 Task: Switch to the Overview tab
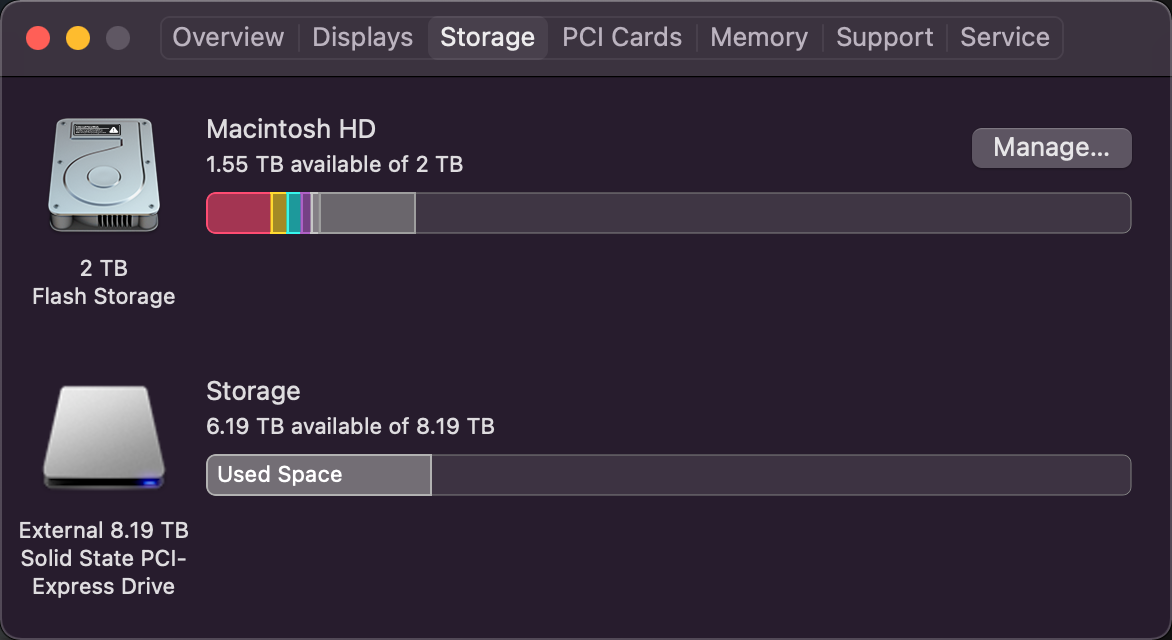228,38
